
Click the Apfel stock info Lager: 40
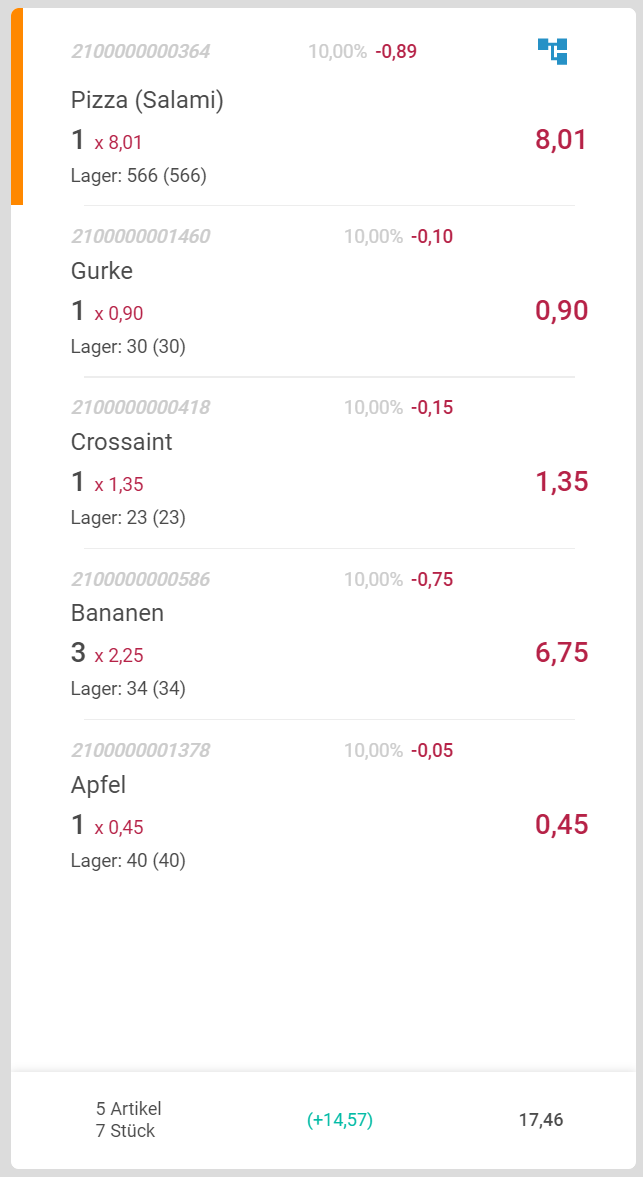click(x=128, y=860)
